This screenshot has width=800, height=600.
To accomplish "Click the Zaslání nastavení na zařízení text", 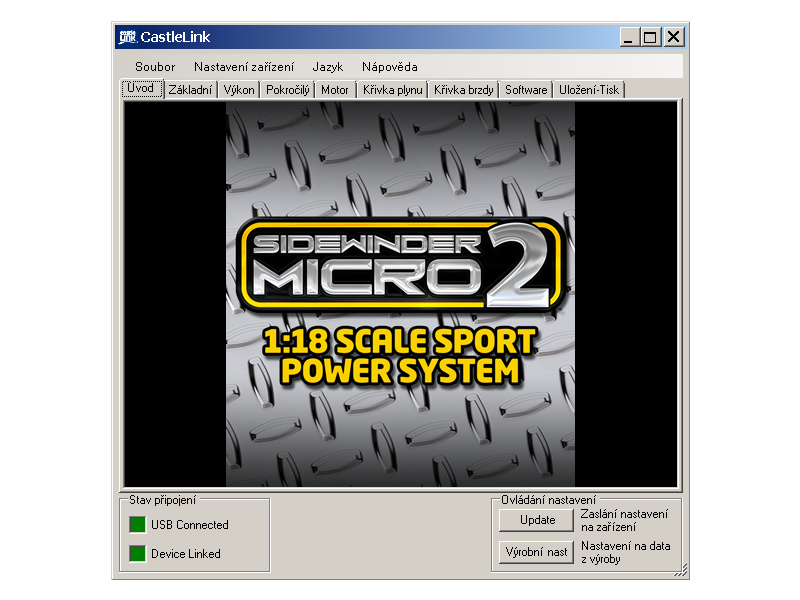I will click(x=624, y=520).
